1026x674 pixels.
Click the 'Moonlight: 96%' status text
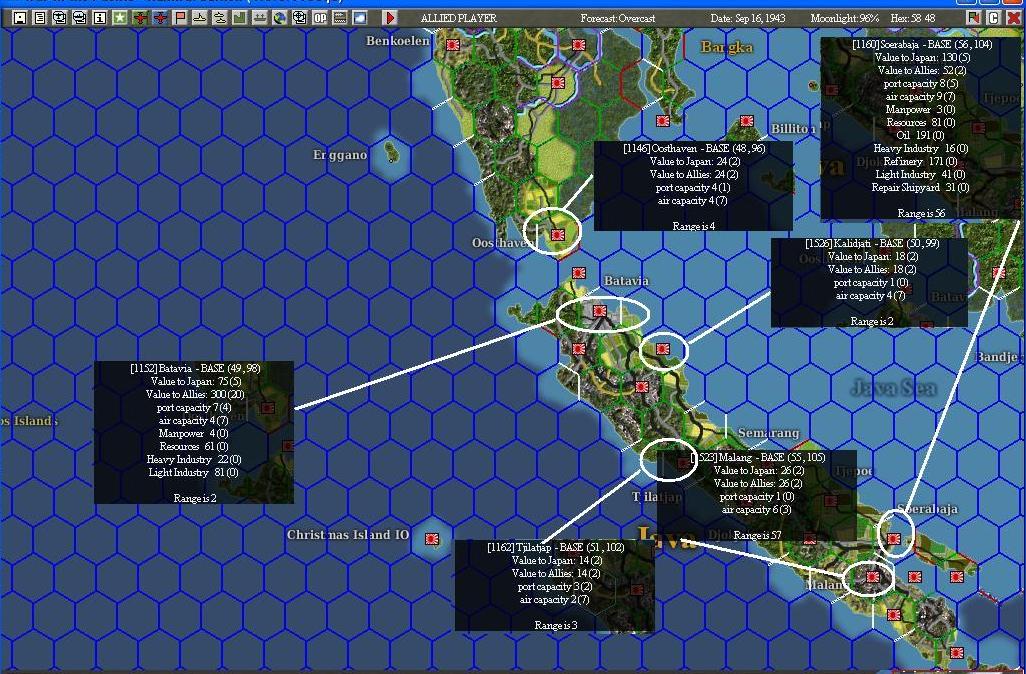pyautogui.click(x=845, y=18)
